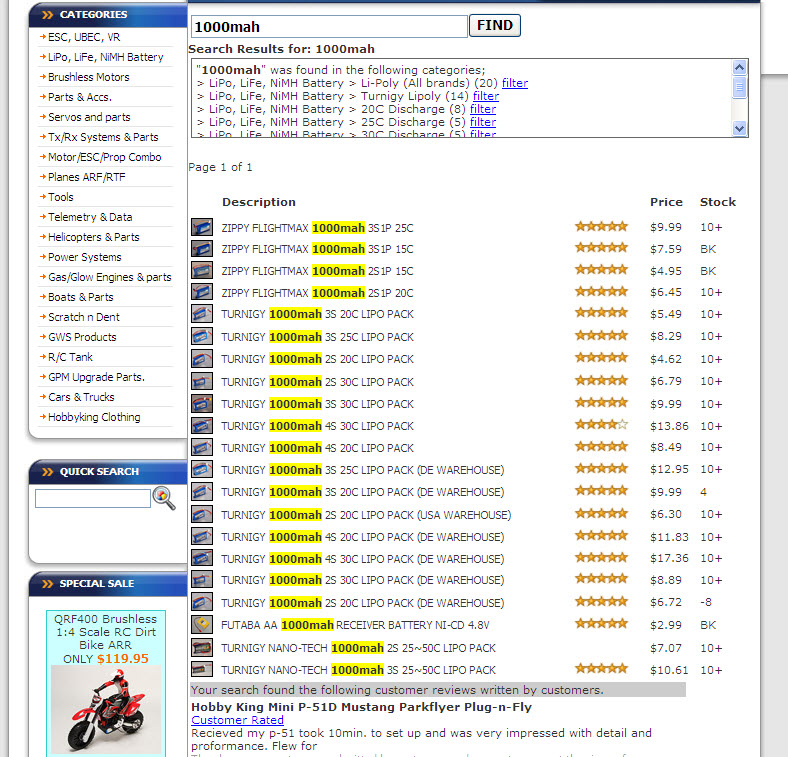
Task: Open QRF400 Brushless Dirt Bike sale text
Action: 106,638
